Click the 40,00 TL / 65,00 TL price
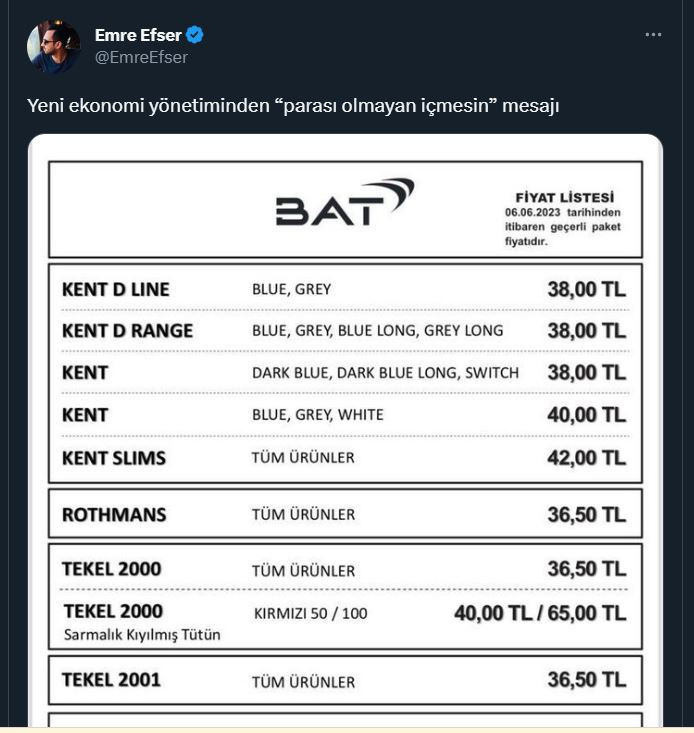 tap(540, 613)
